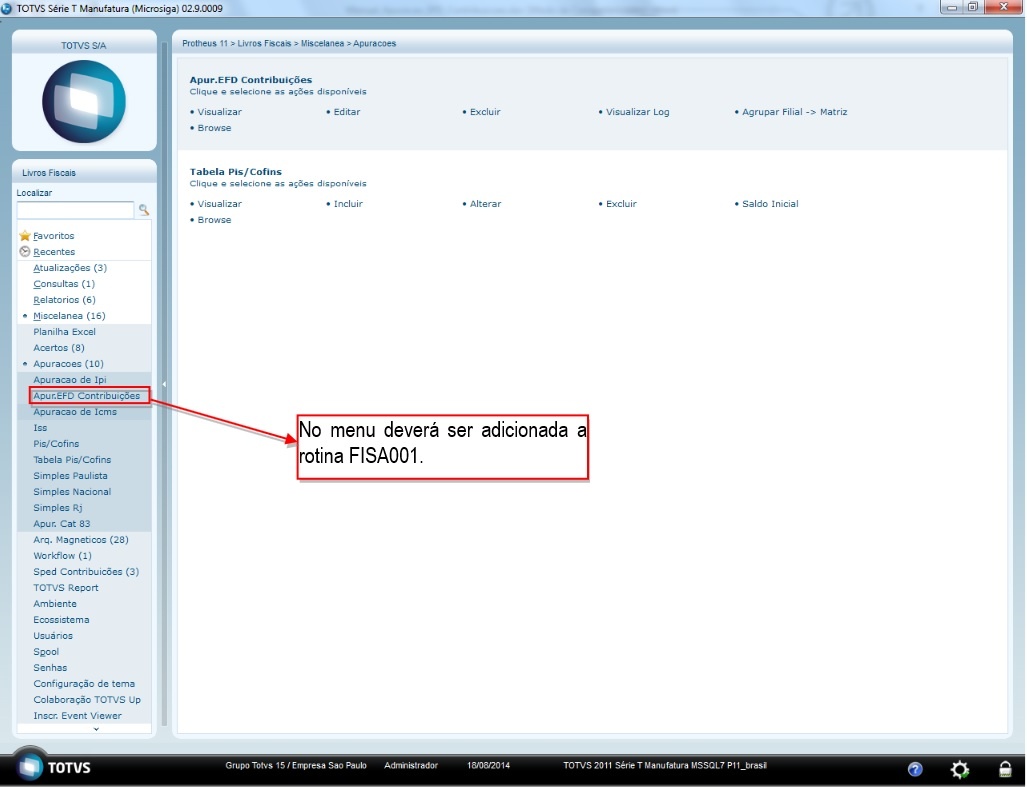1027x787 pixels.
Task: Collapse Miscelanea (16) menu group
Action: [69, 316]
